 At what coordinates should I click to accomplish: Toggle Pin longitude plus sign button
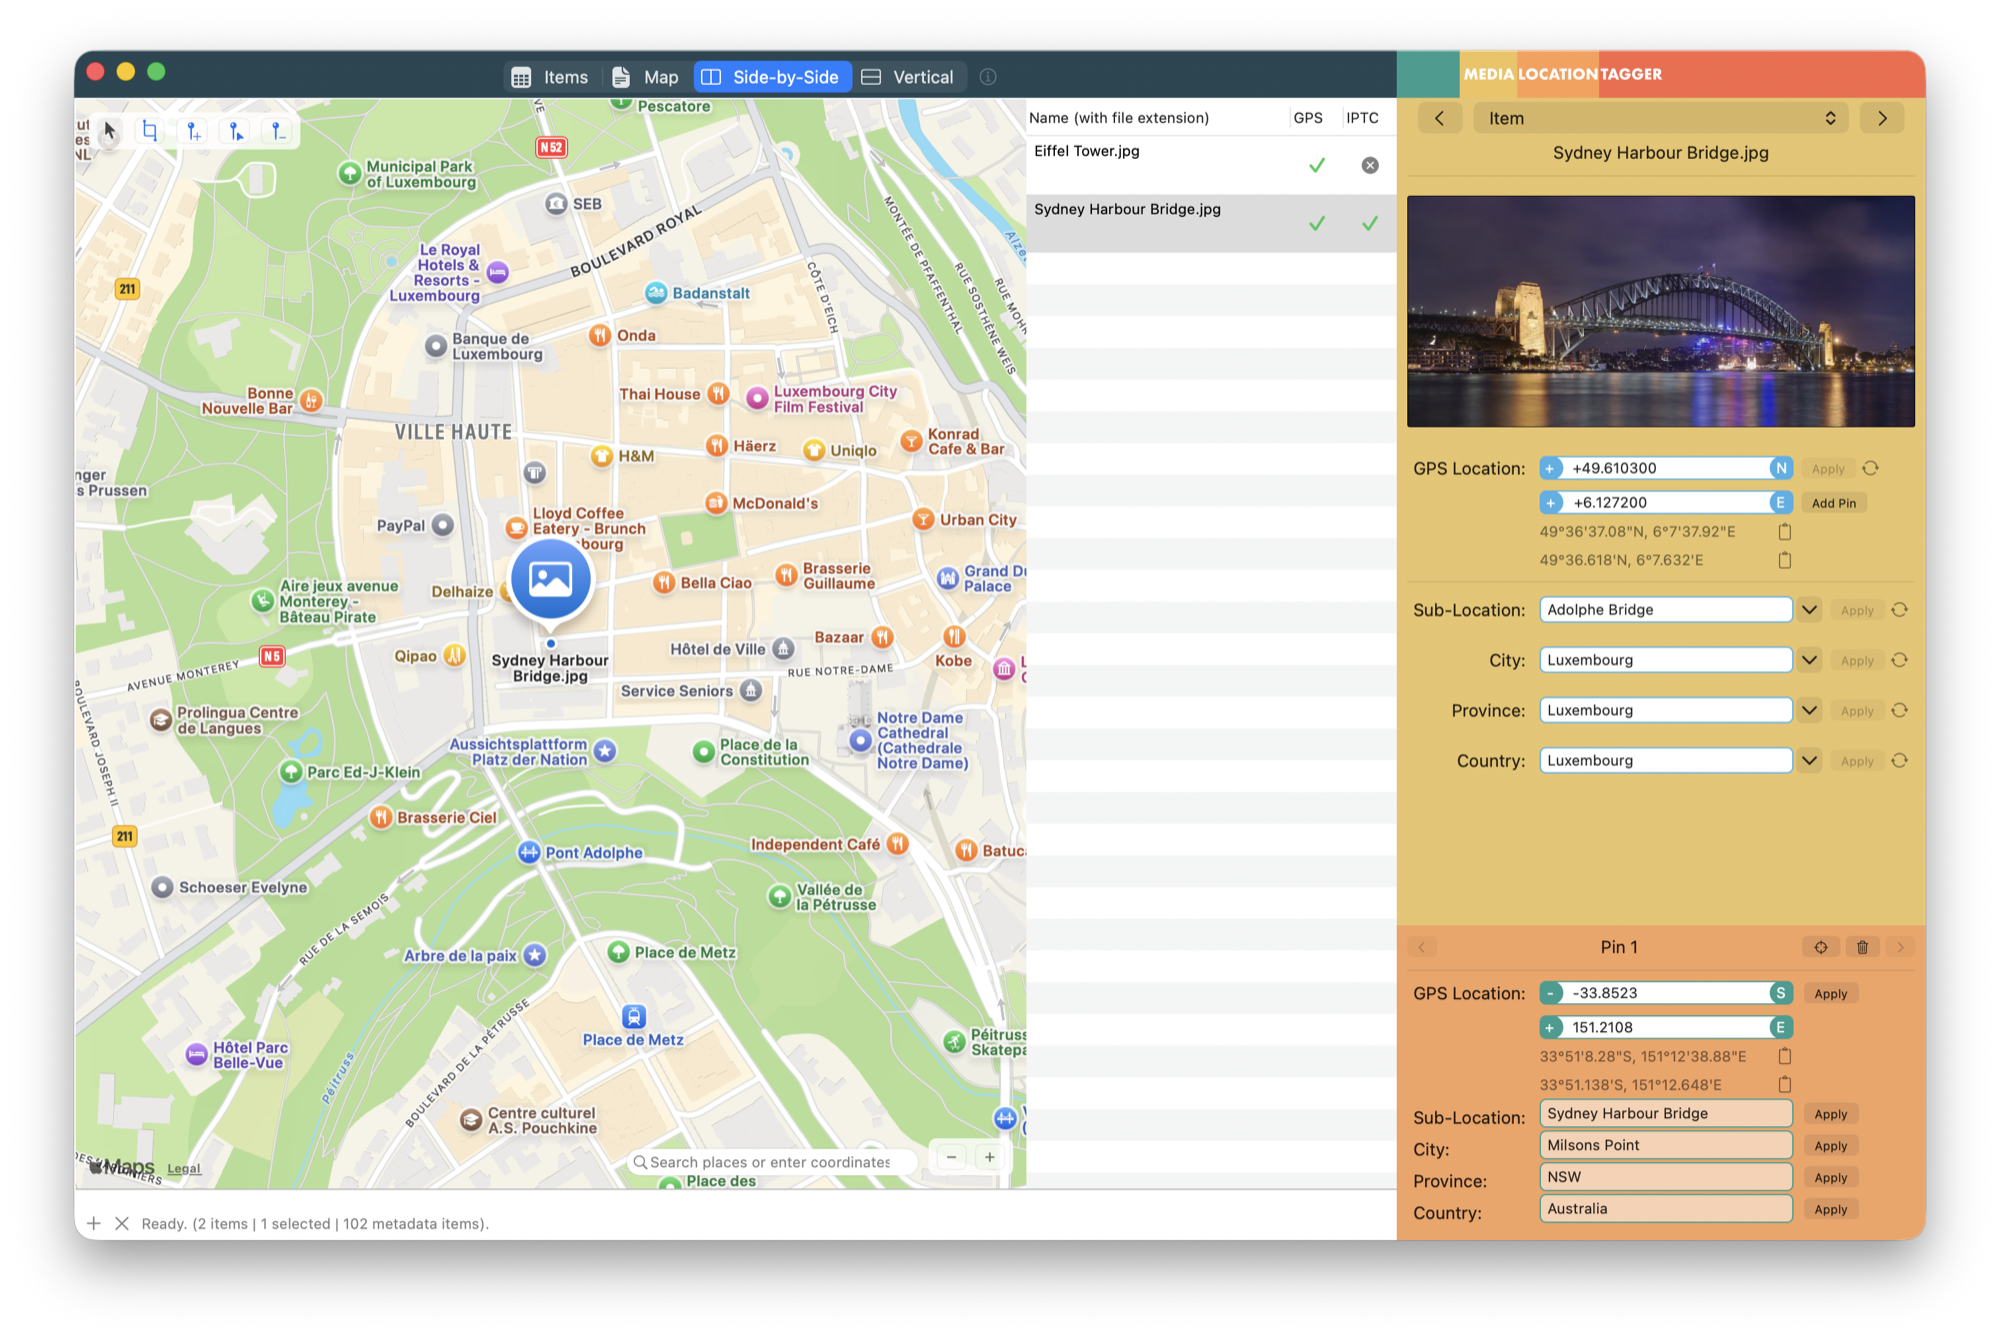coord(1551,1027)
